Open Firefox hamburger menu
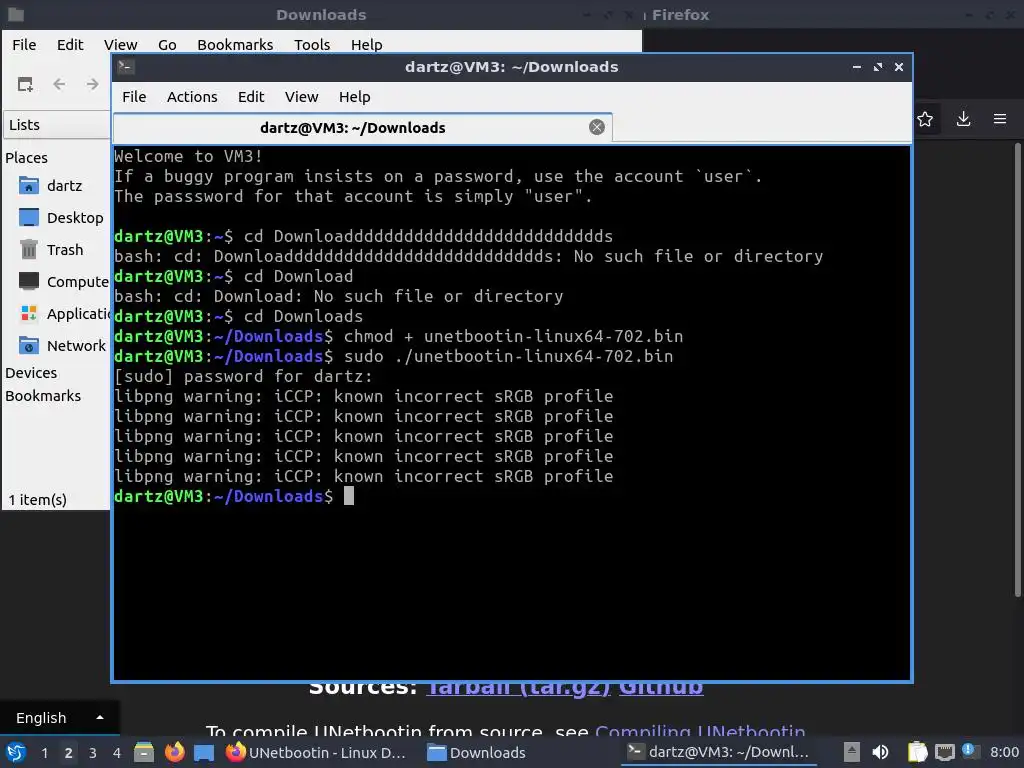Screen dimensions: 1024x768 (1000, 119)
